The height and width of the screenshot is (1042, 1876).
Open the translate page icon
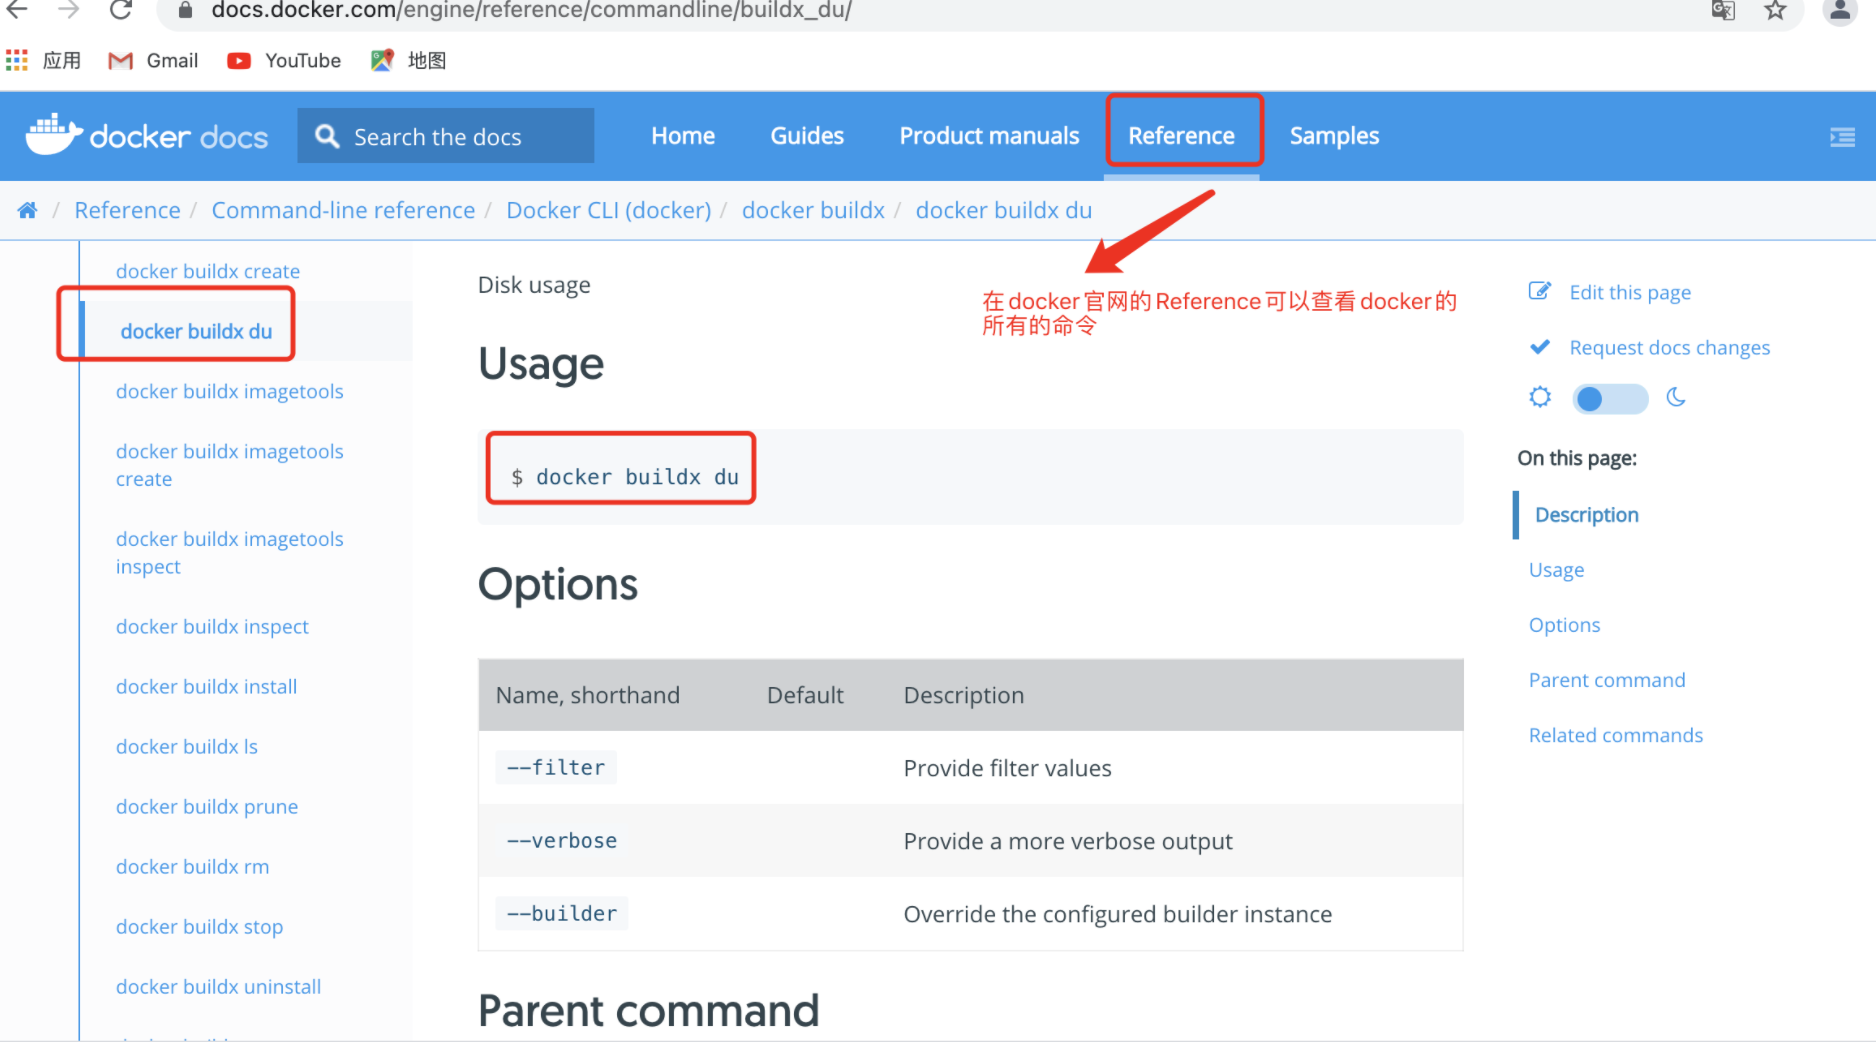1723,11
